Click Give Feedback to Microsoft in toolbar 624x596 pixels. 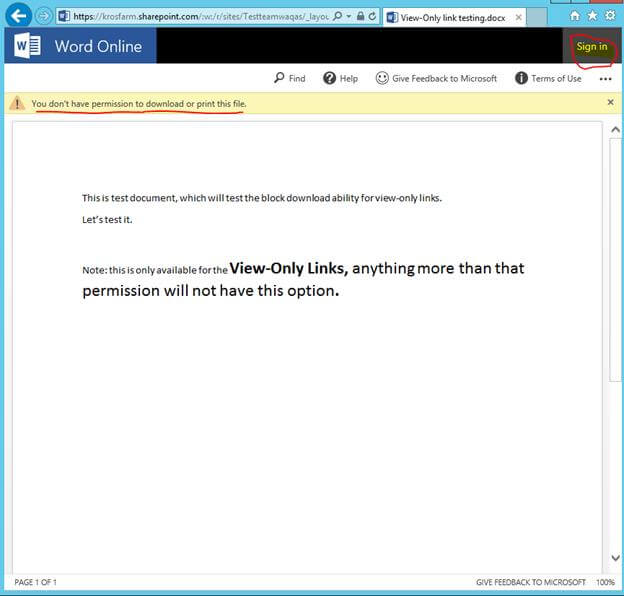click(x=444, y=78)
